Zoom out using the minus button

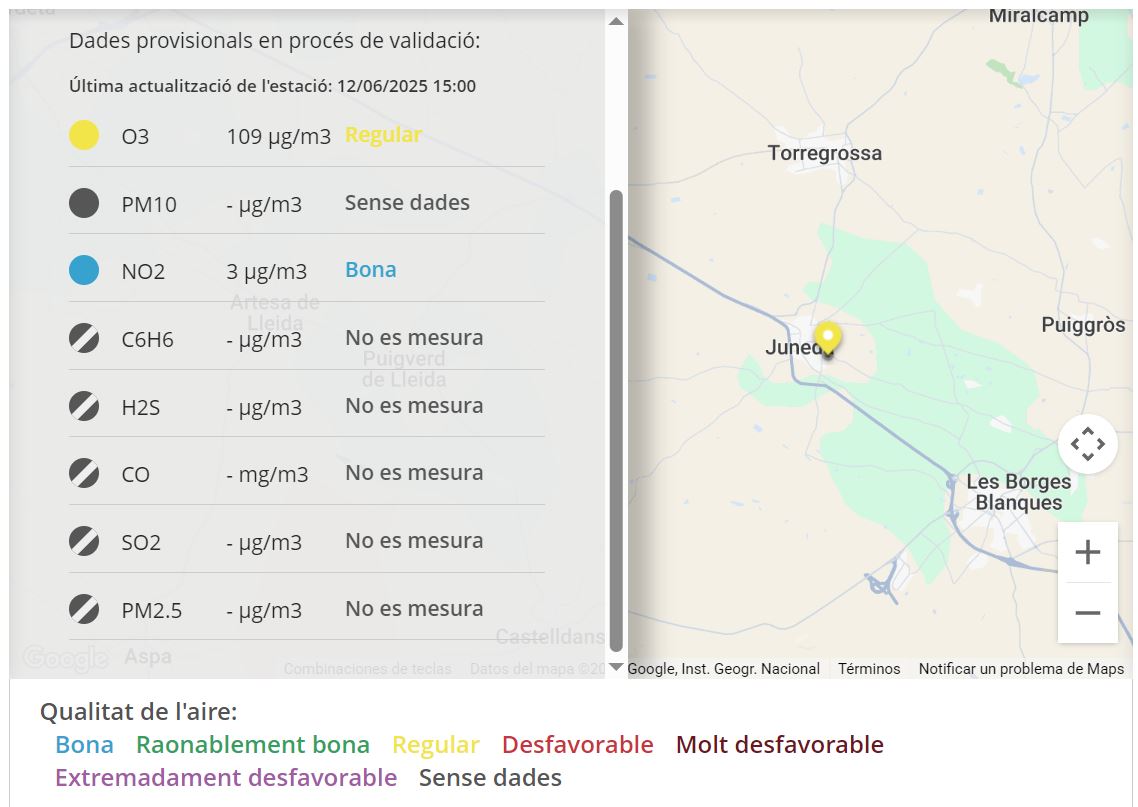pos(1088,611)
